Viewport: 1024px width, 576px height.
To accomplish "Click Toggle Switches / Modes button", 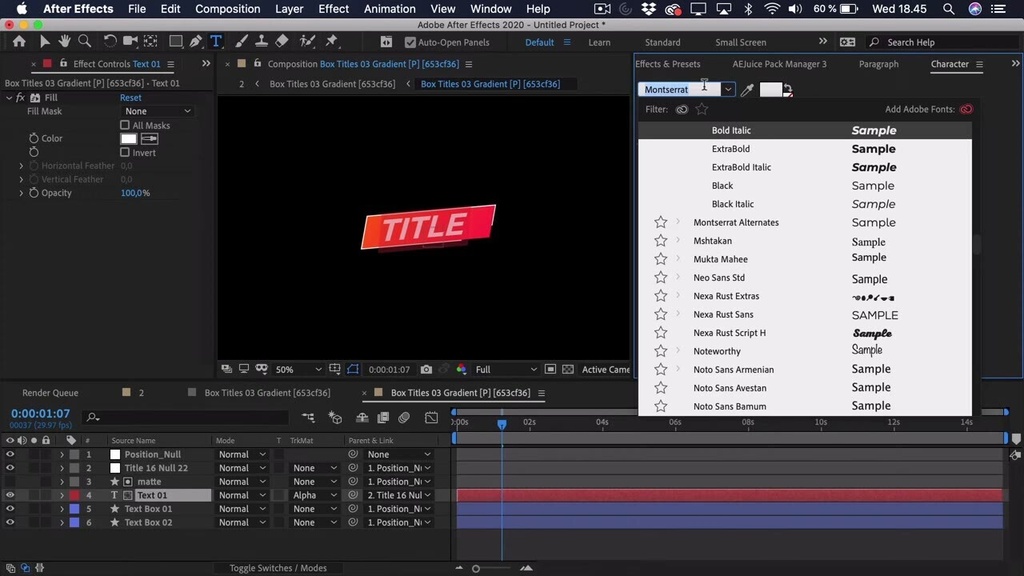I will [278, 568].
